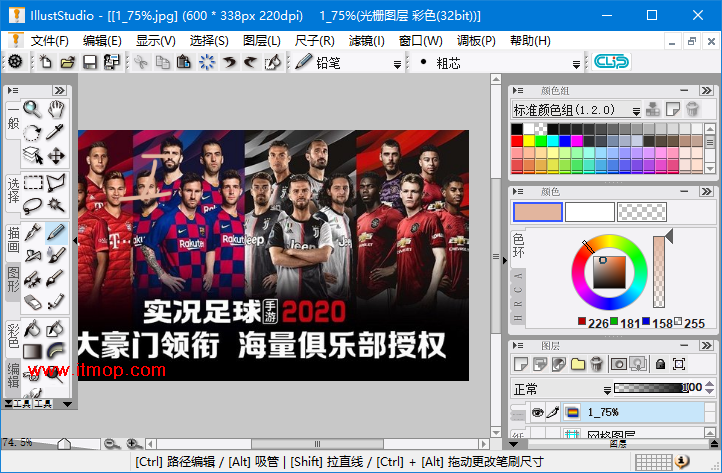Select the paint bucket fill tool

click(32, 329)
